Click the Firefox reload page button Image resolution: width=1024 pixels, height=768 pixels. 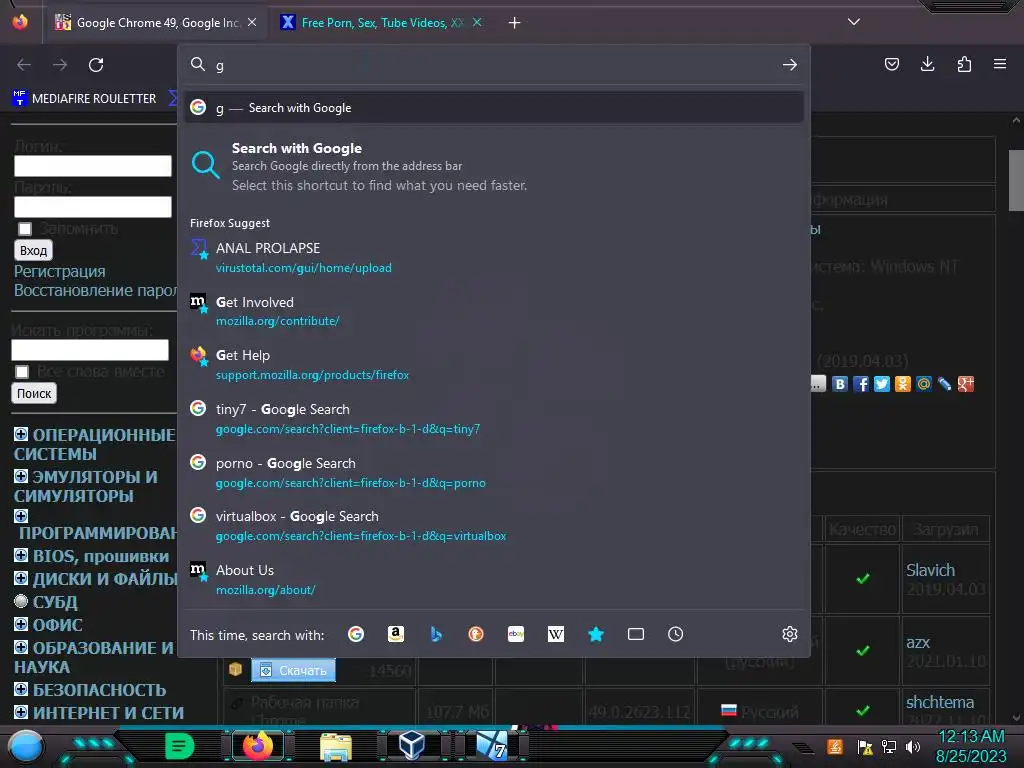[96, 65]
